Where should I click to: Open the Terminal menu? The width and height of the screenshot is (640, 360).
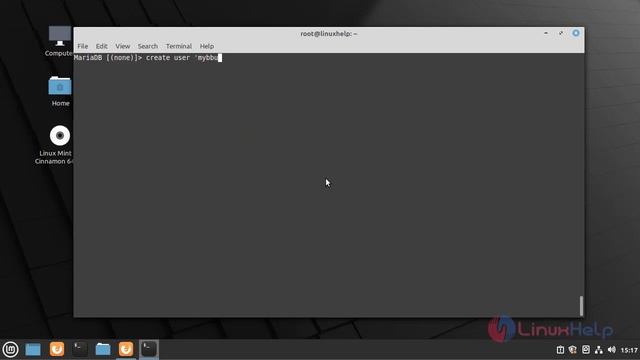click(179, 46)
